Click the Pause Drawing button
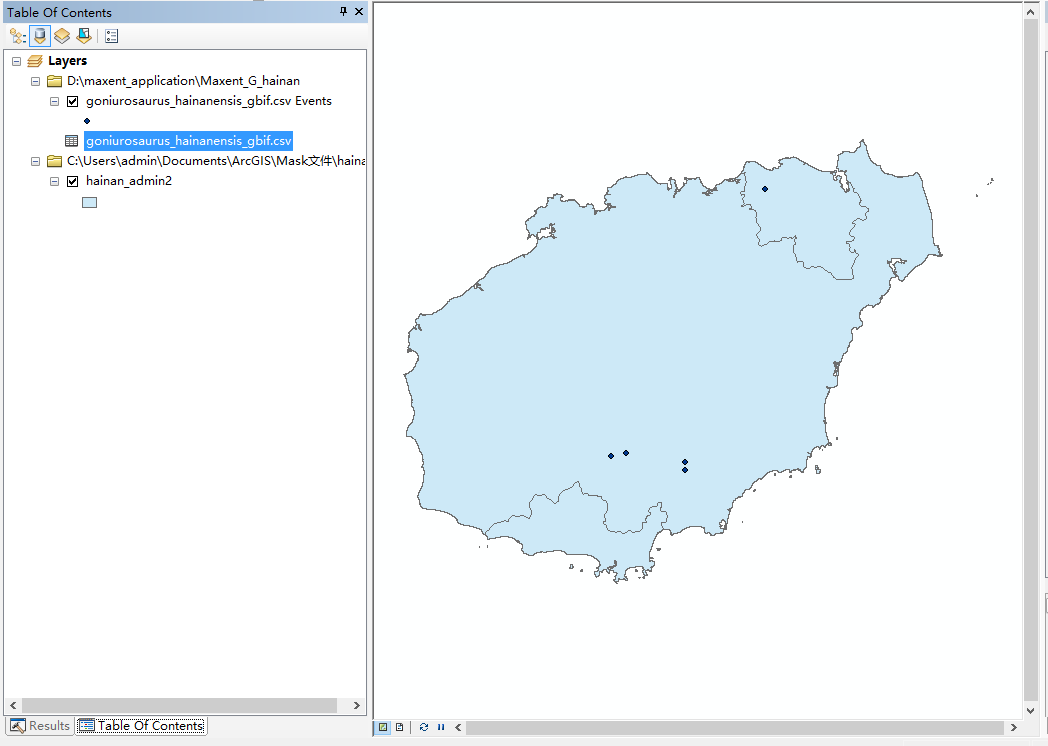The width and height of the screenshot is (1048, 746). point(441,727)
